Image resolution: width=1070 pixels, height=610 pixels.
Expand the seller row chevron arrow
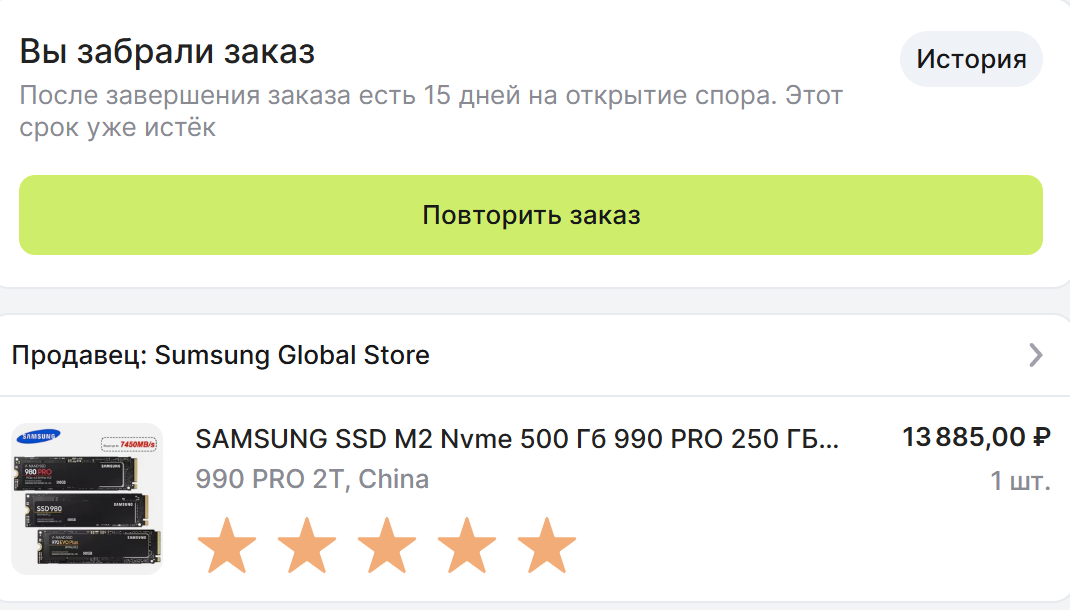[x=1036, y=355]
